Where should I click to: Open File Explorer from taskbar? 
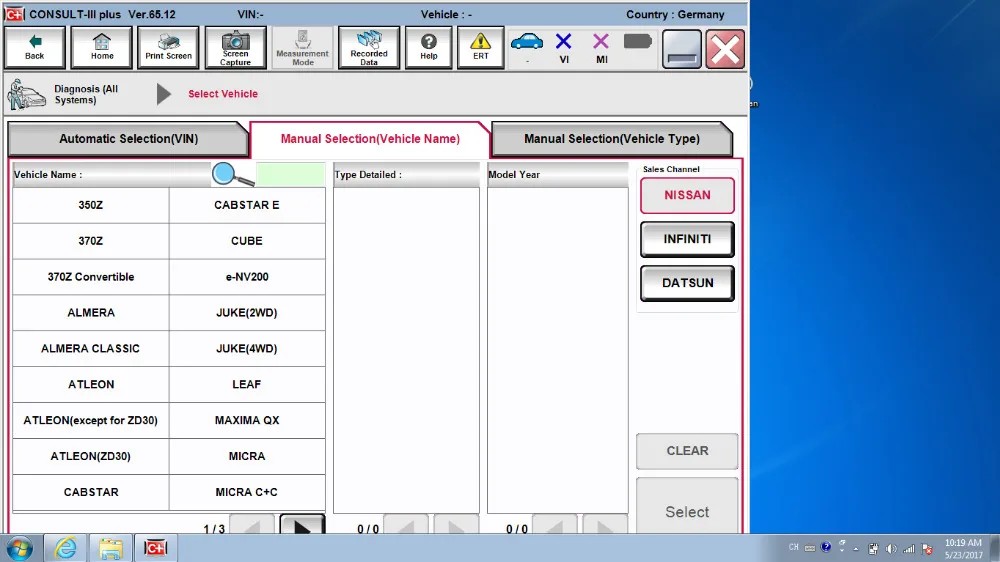click(110, 548)
